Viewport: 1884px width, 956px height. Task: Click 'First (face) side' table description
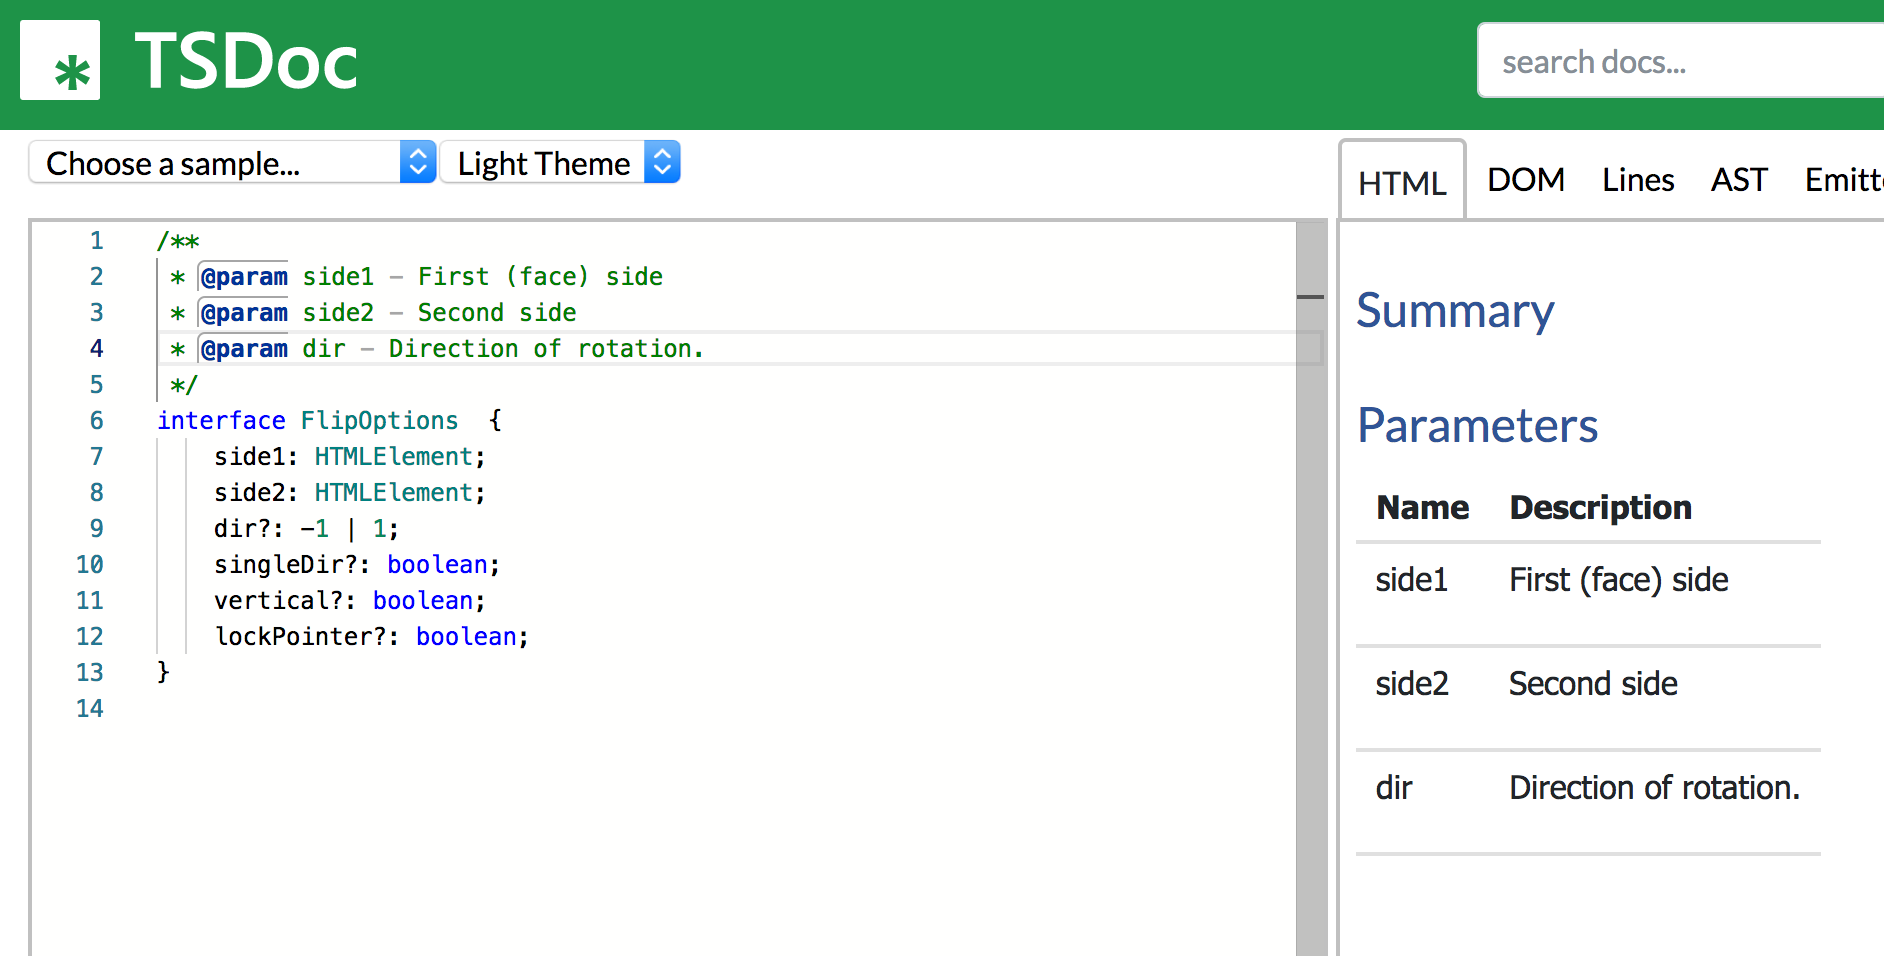pyautogui.click(x=1618, y=580)
